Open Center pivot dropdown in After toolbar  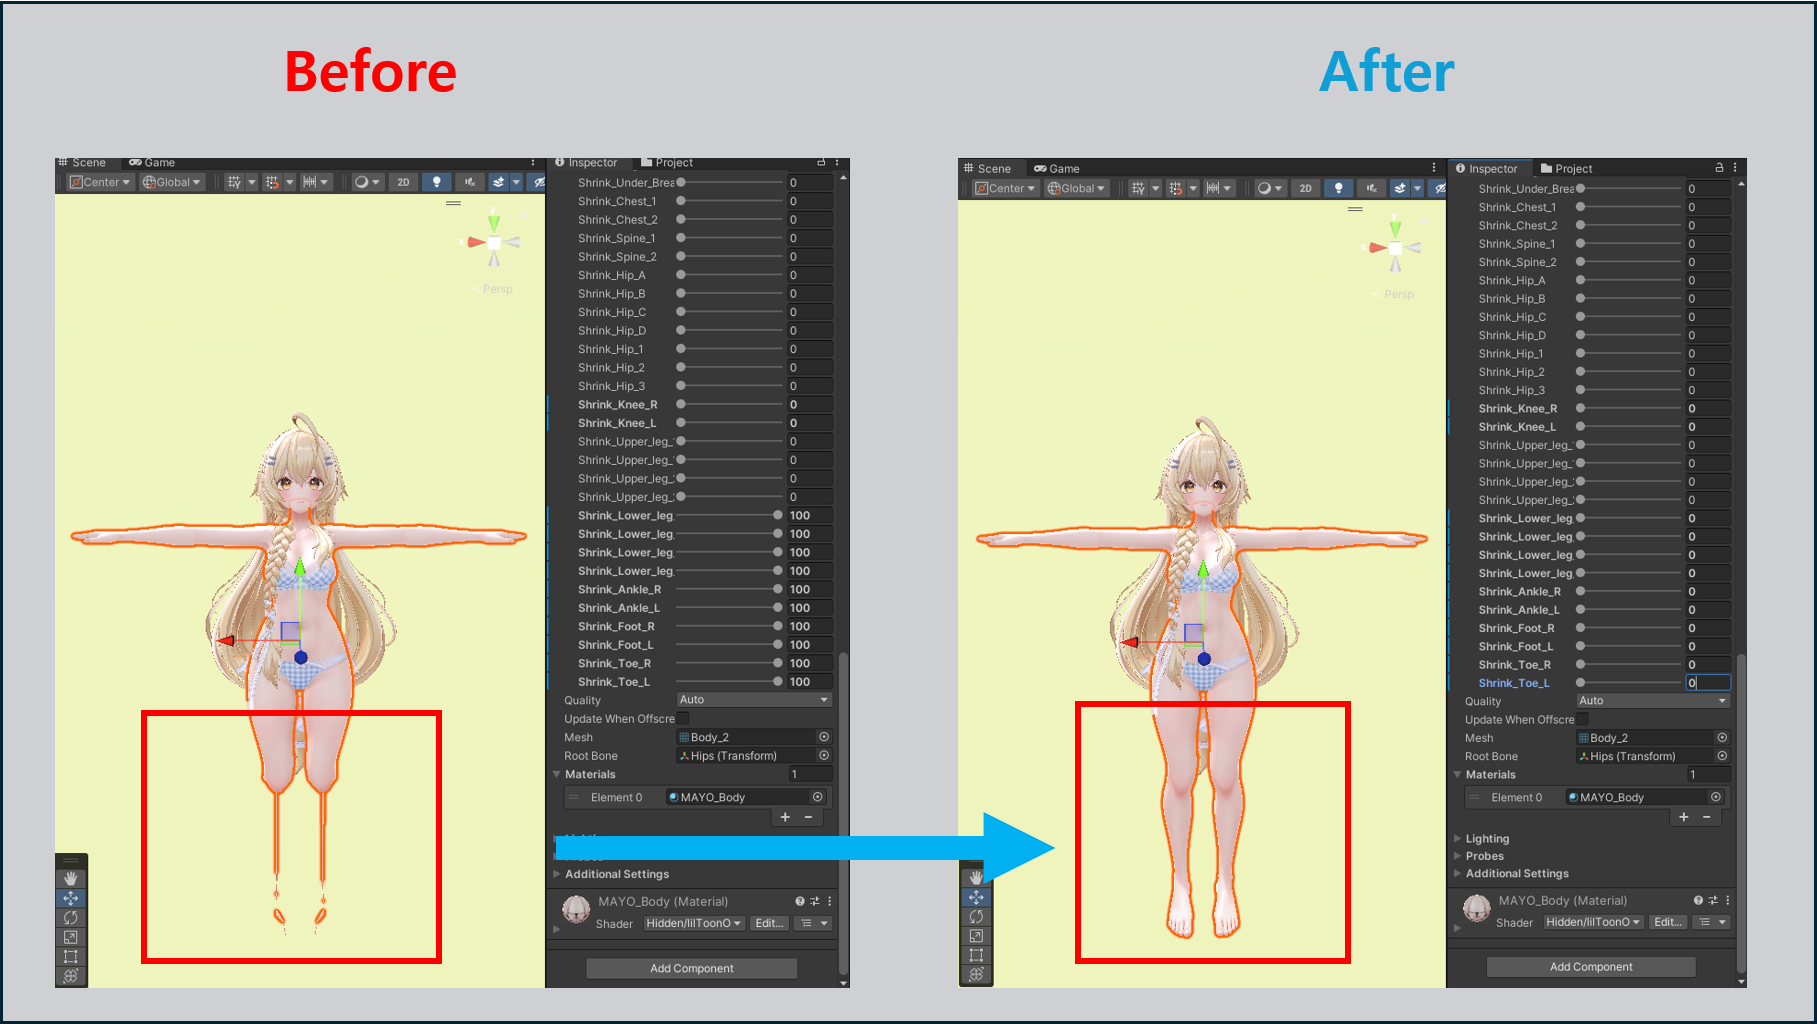(1005, 188)
